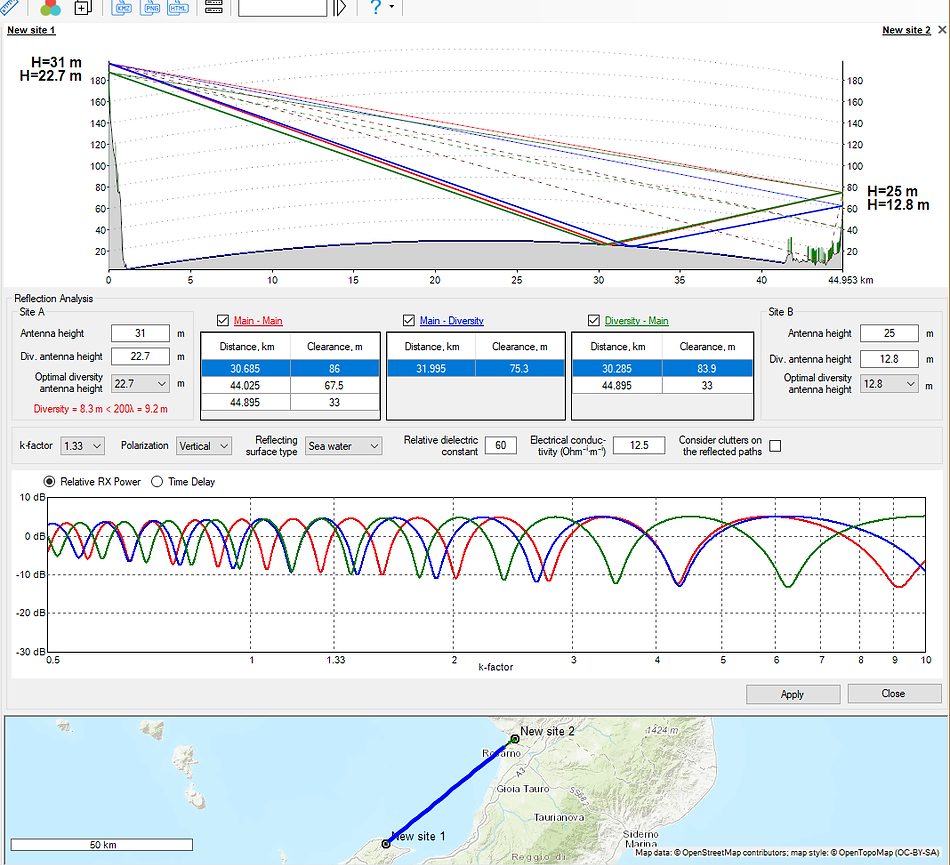950x865 pixels.
Task: Open Site A optimal diversity height dropdown
Action: pyautogui.click(x=141, y=383)
